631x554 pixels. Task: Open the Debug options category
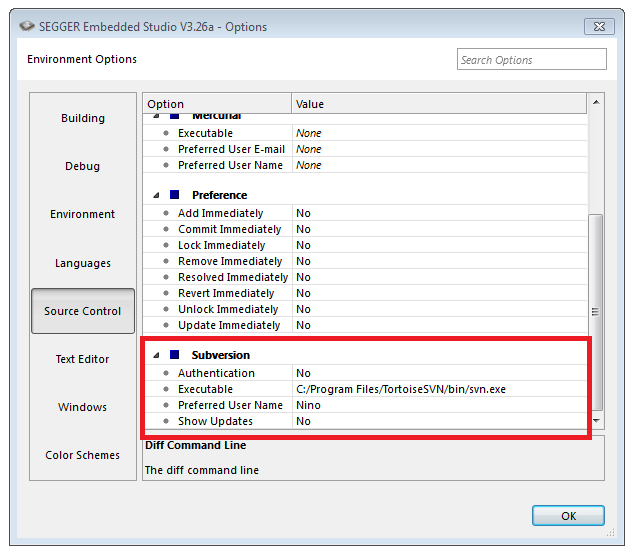coord(83,166)
